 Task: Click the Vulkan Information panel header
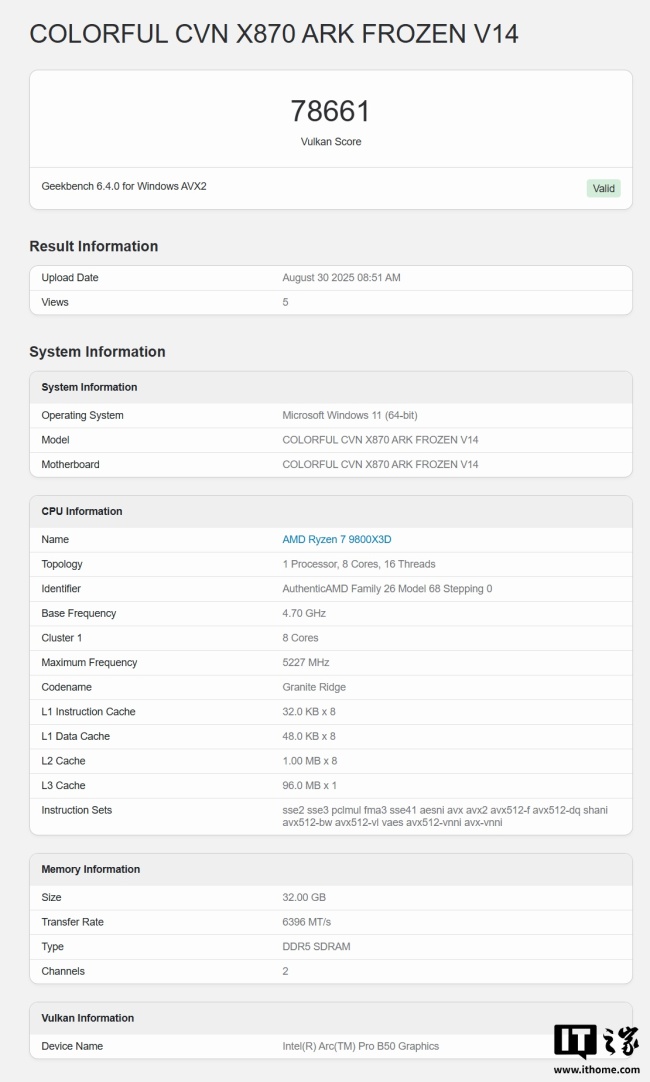[x=90, y=1017]
